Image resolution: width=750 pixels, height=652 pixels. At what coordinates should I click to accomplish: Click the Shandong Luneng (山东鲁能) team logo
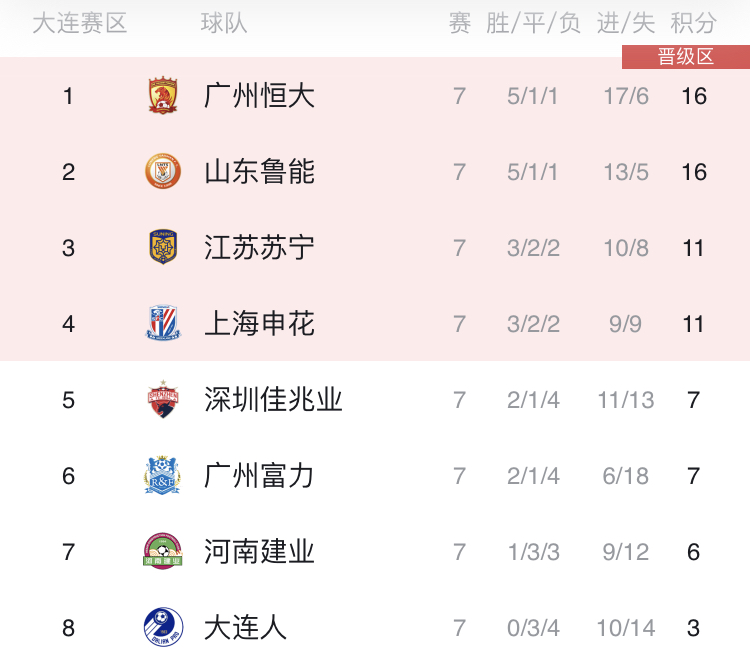click(x=163, y=171)
